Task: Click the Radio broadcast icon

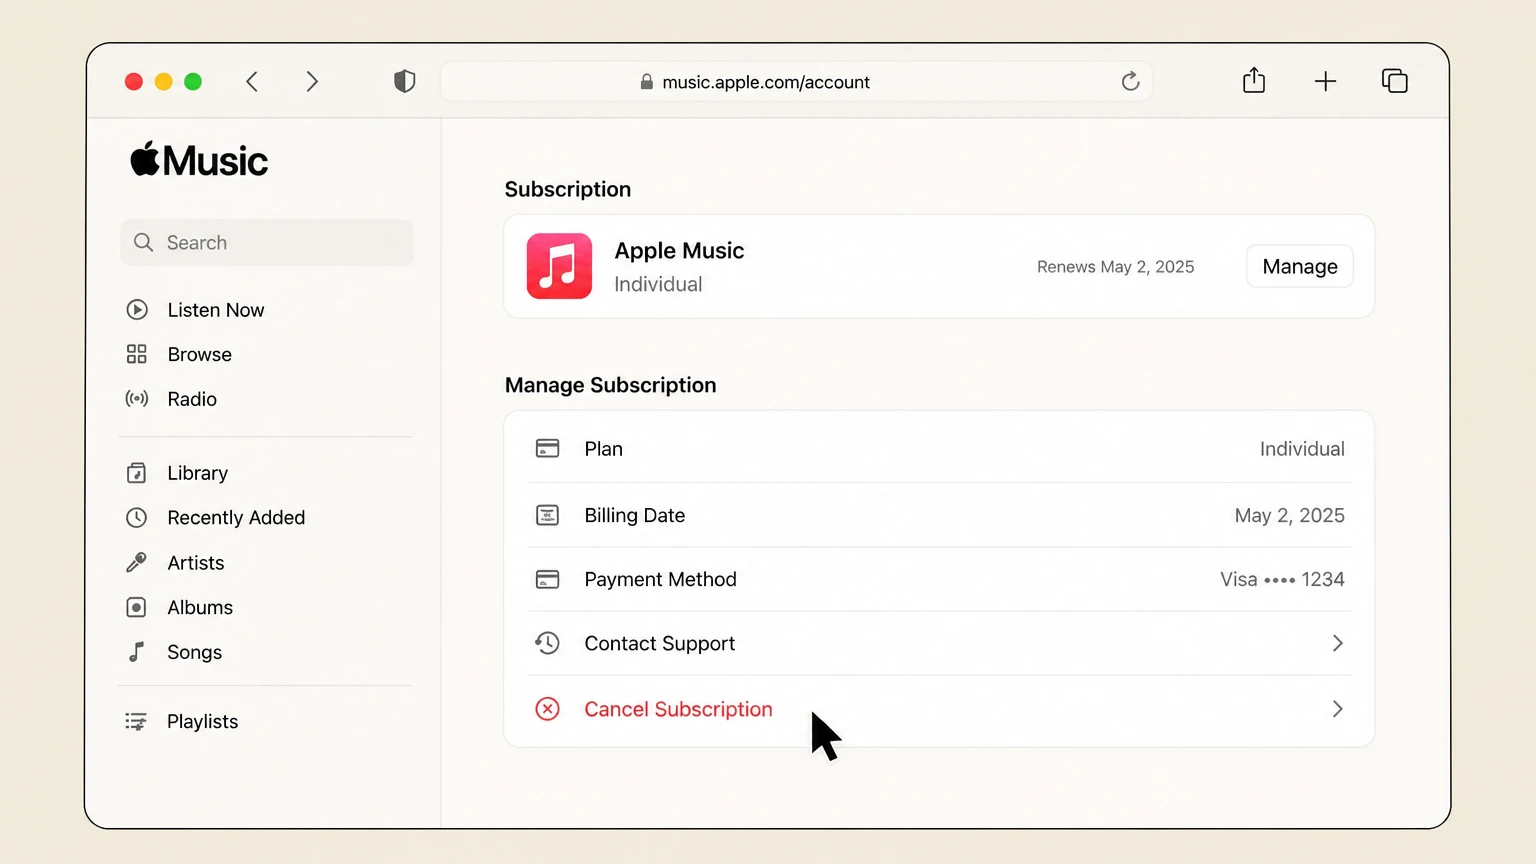Action: click(137, 399)
